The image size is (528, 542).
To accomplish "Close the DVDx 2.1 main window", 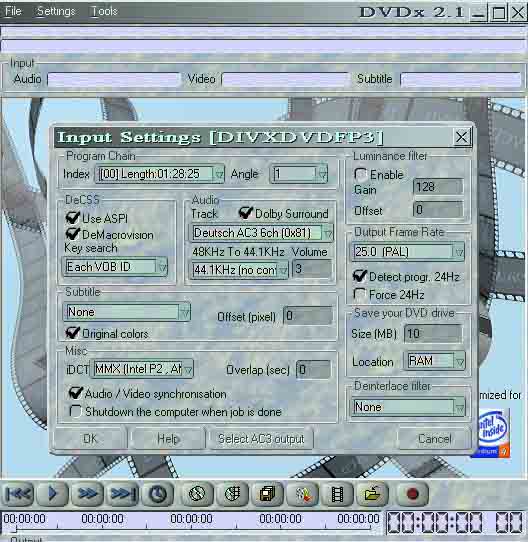I will click(x=518, y=13).
